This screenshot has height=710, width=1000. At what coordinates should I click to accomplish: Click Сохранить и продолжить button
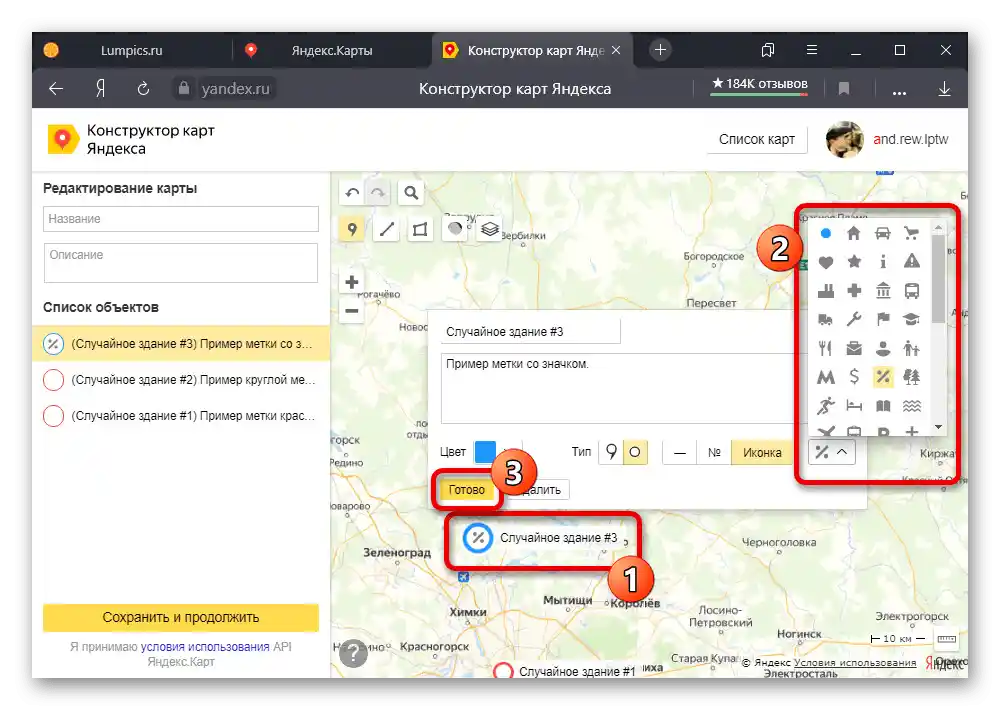click(181, 618)
